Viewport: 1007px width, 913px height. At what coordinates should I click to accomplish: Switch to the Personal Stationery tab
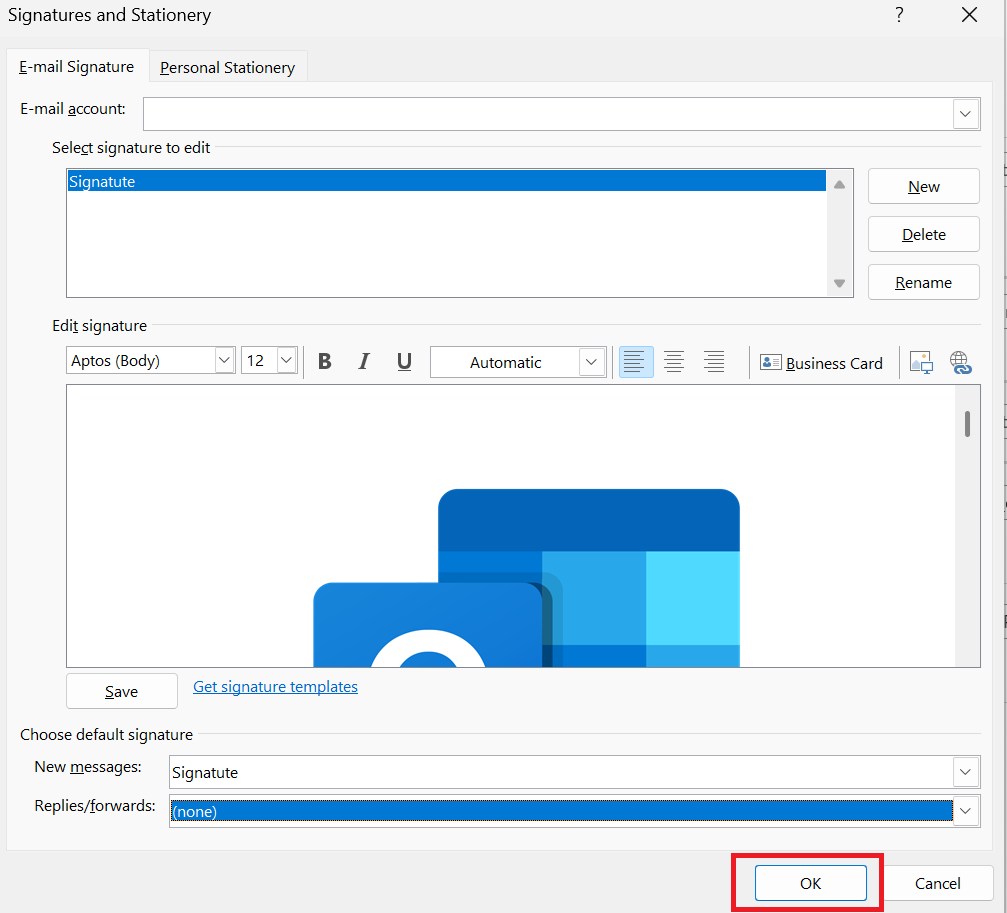tap(227, 66)
